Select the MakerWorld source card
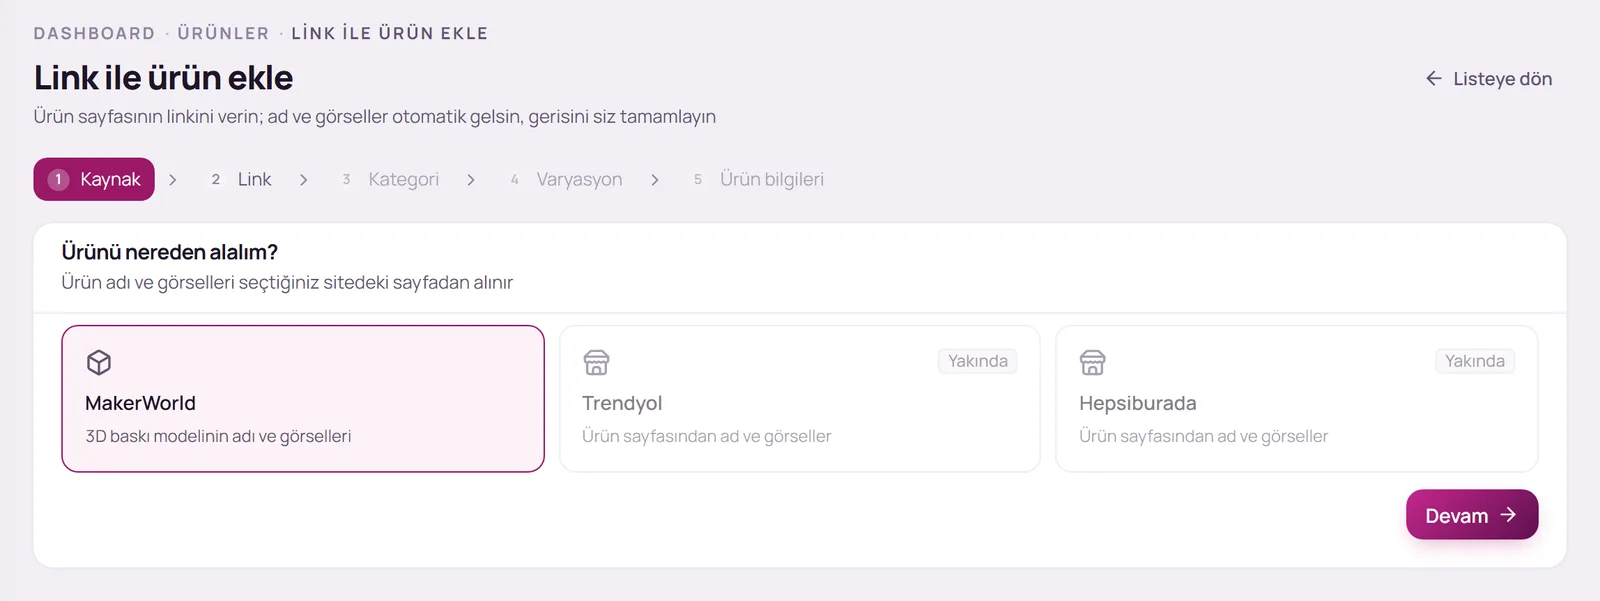 click(303, 398)
